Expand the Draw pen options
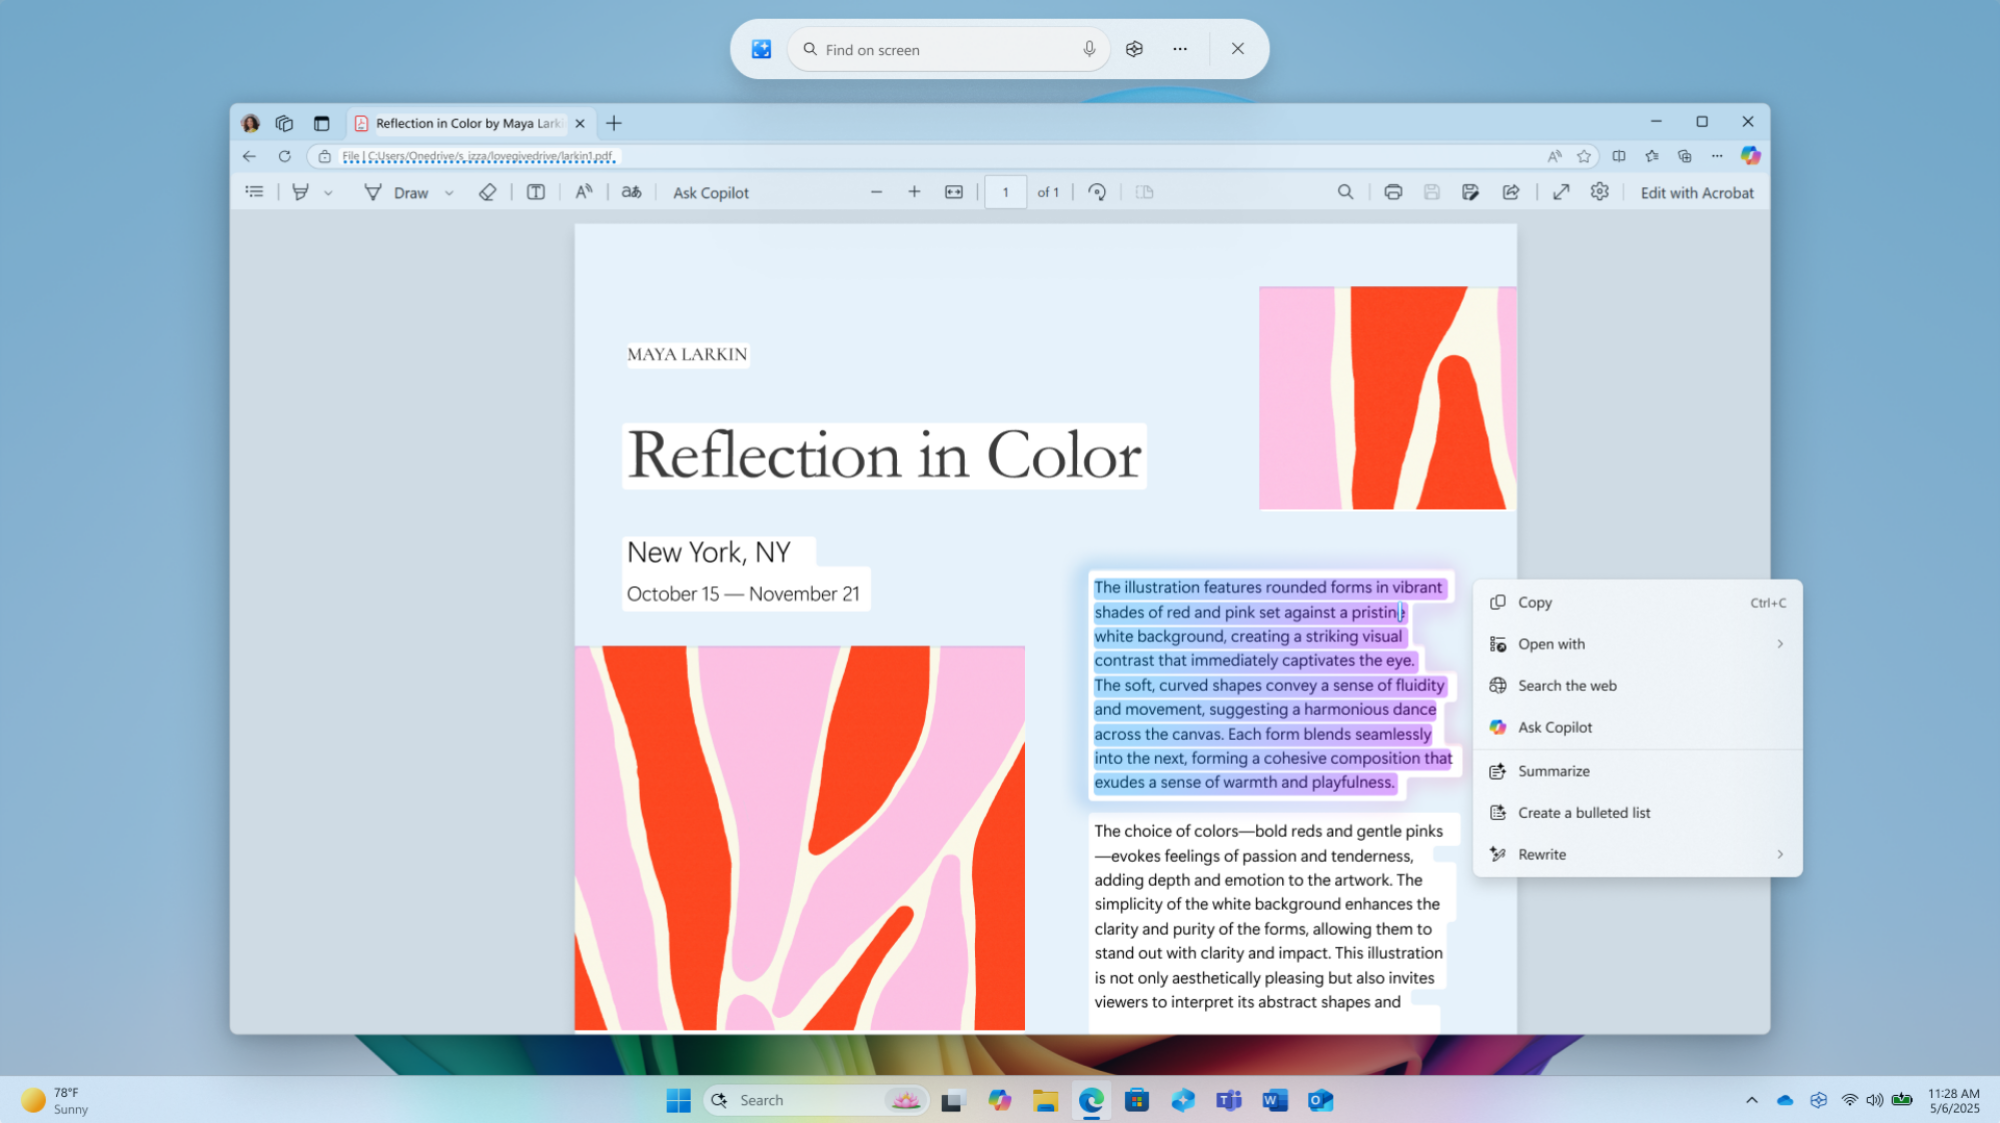This screenshot has height=1123, width=2000. click(x=447, y=192)
